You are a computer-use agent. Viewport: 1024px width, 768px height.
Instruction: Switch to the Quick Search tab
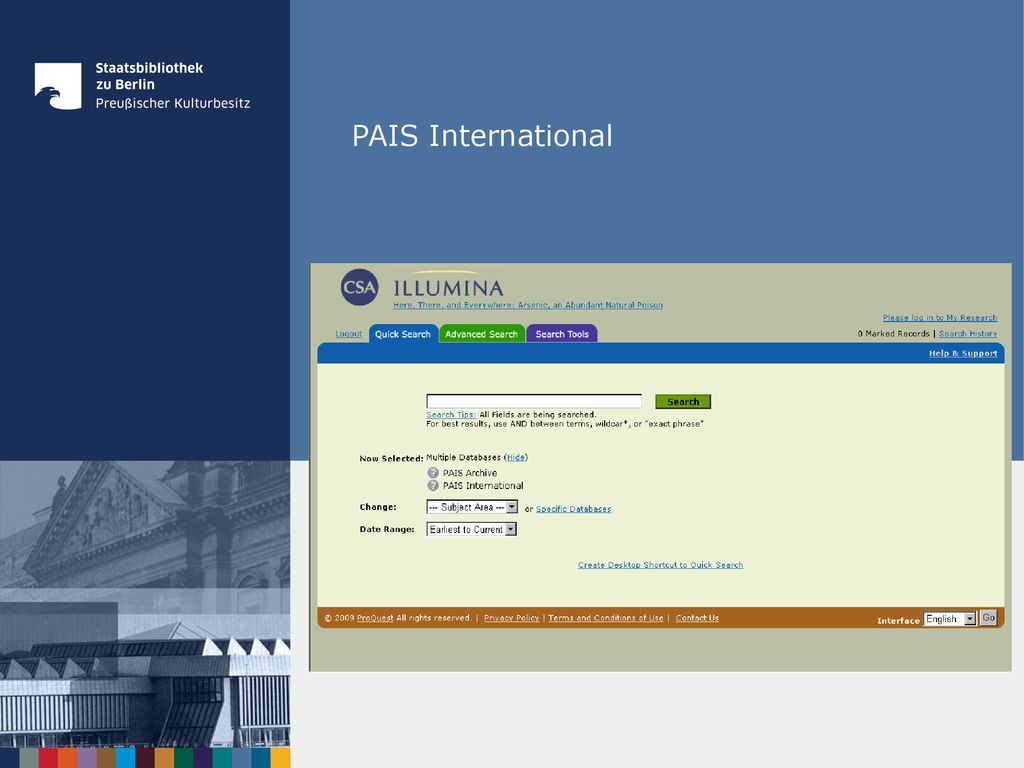(403, 334)
